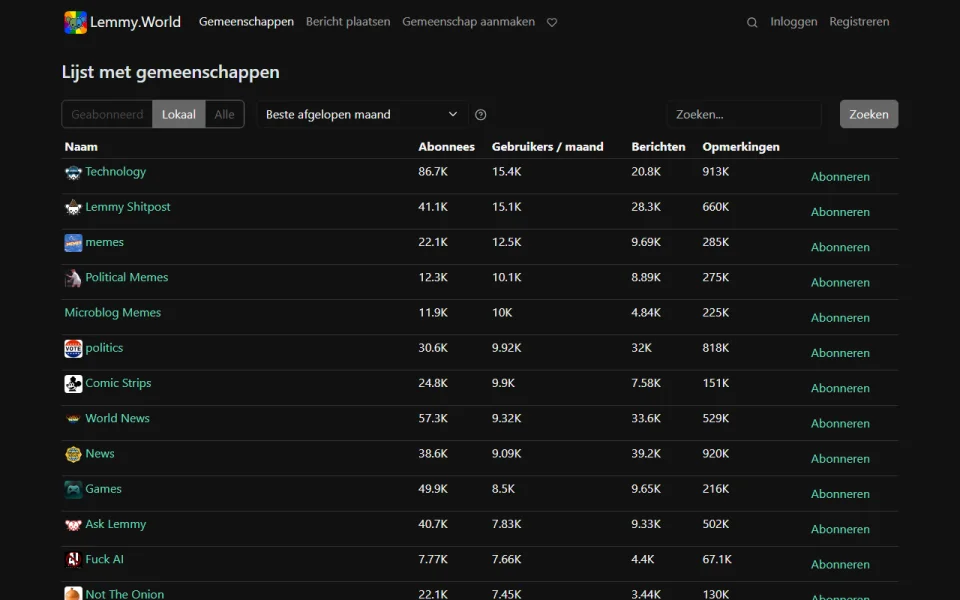This screenshot has height=600, width=960.
Task: Go to Registreren page
Action: 859,21
